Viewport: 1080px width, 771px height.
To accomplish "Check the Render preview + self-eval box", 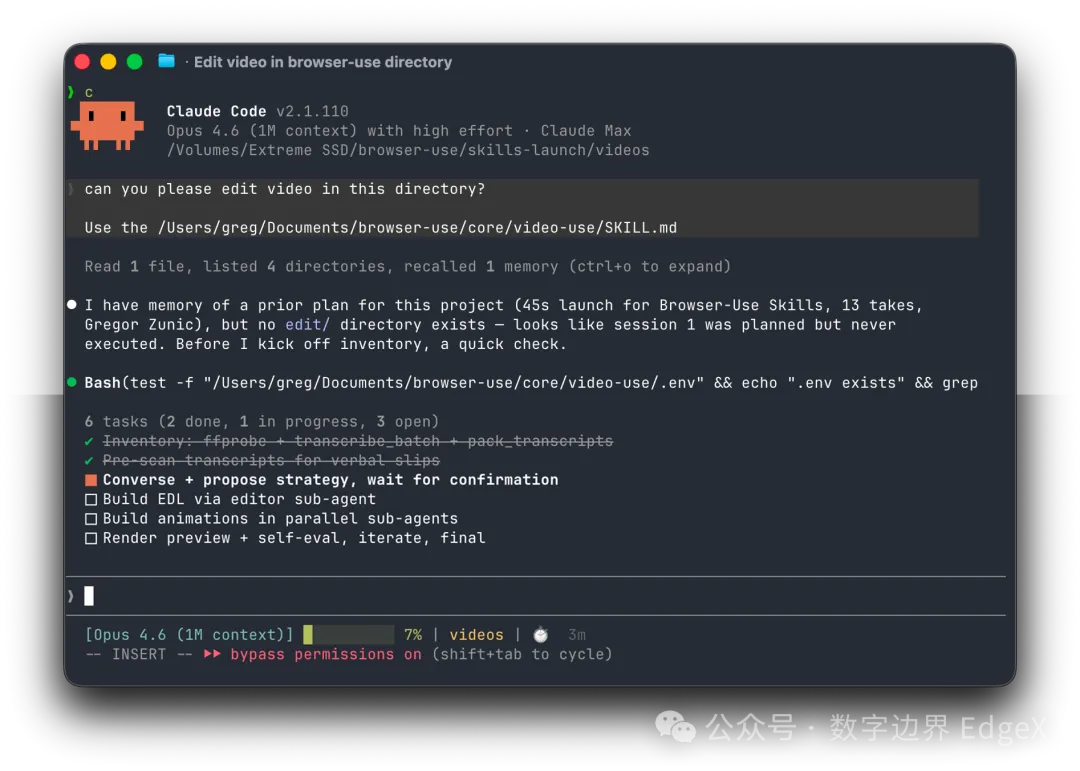I will tap(90, 538).
